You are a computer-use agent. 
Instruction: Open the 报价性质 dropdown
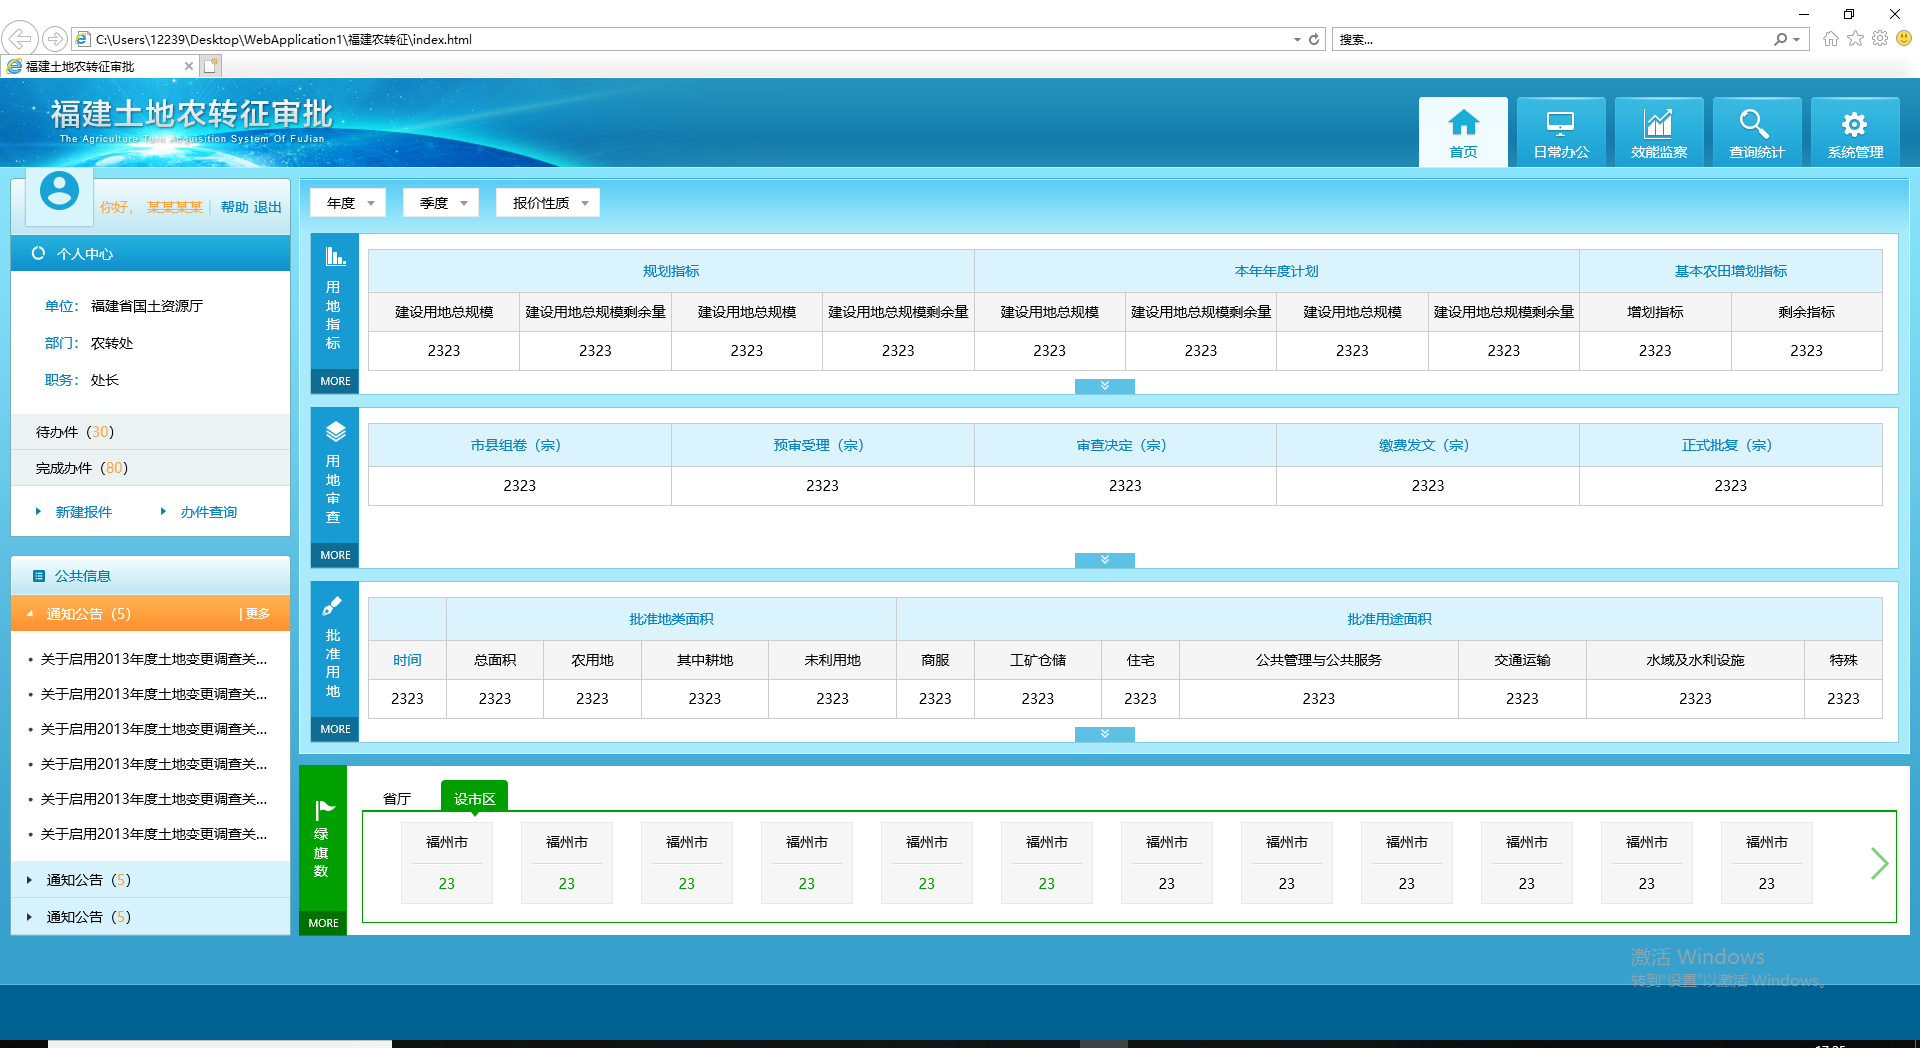click(548, 203)
